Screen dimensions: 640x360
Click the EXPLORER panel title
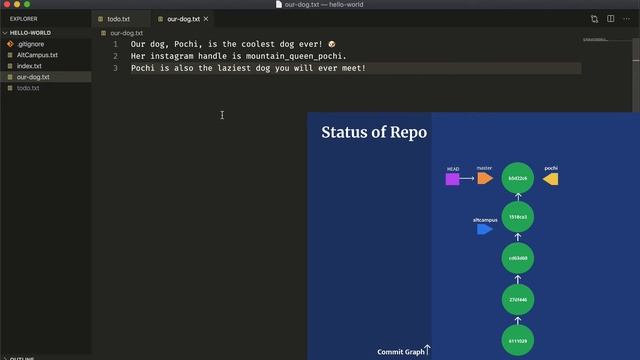pyautogui.click(x=24, y=19)
